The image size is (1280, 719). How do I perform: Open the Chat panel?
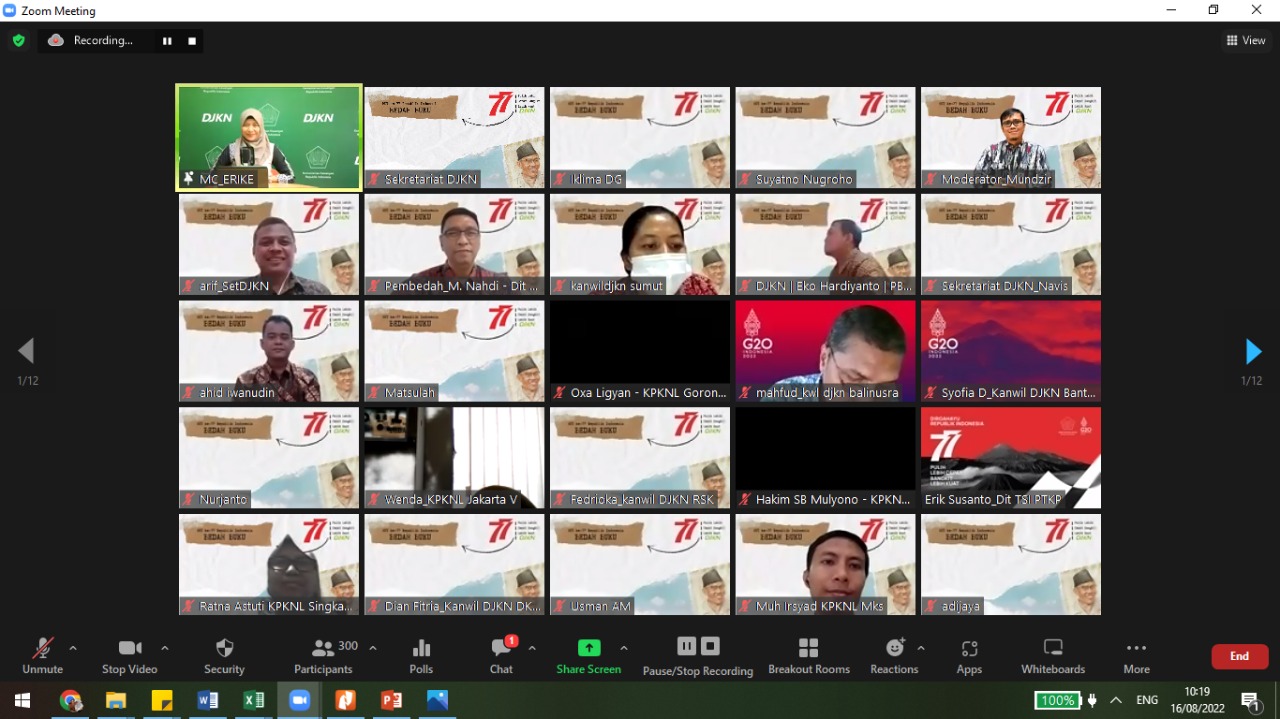(501, 656)
